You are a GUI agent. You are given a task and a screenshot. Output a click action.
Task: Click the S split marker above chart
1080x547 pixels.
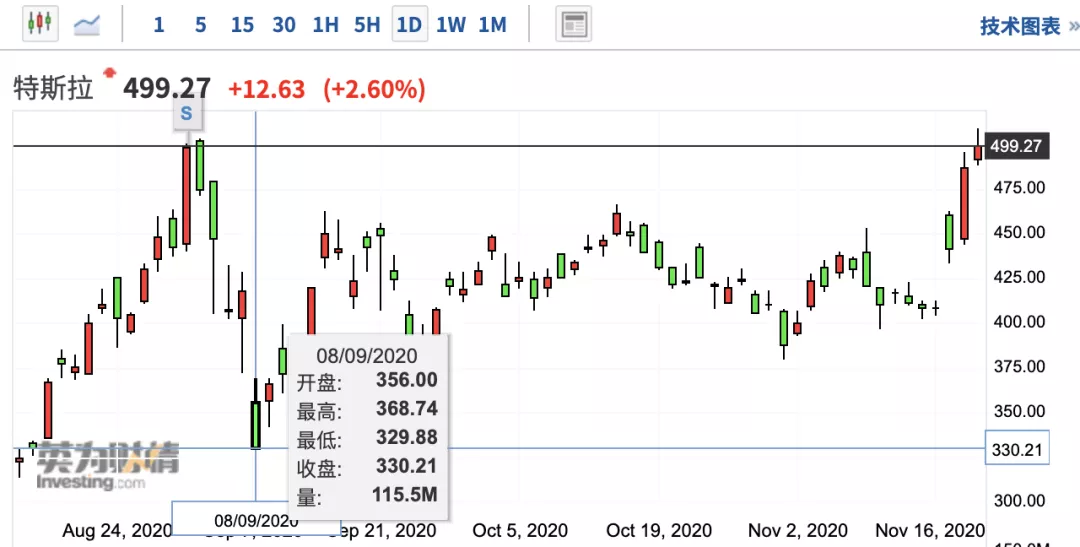187,114
